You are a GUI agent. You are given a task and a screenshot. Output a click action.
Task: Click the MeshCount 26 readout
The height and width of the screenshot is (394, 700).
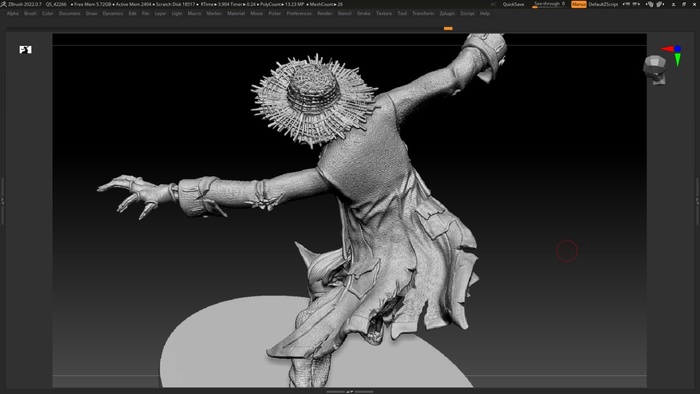click(x=326, y=4)
